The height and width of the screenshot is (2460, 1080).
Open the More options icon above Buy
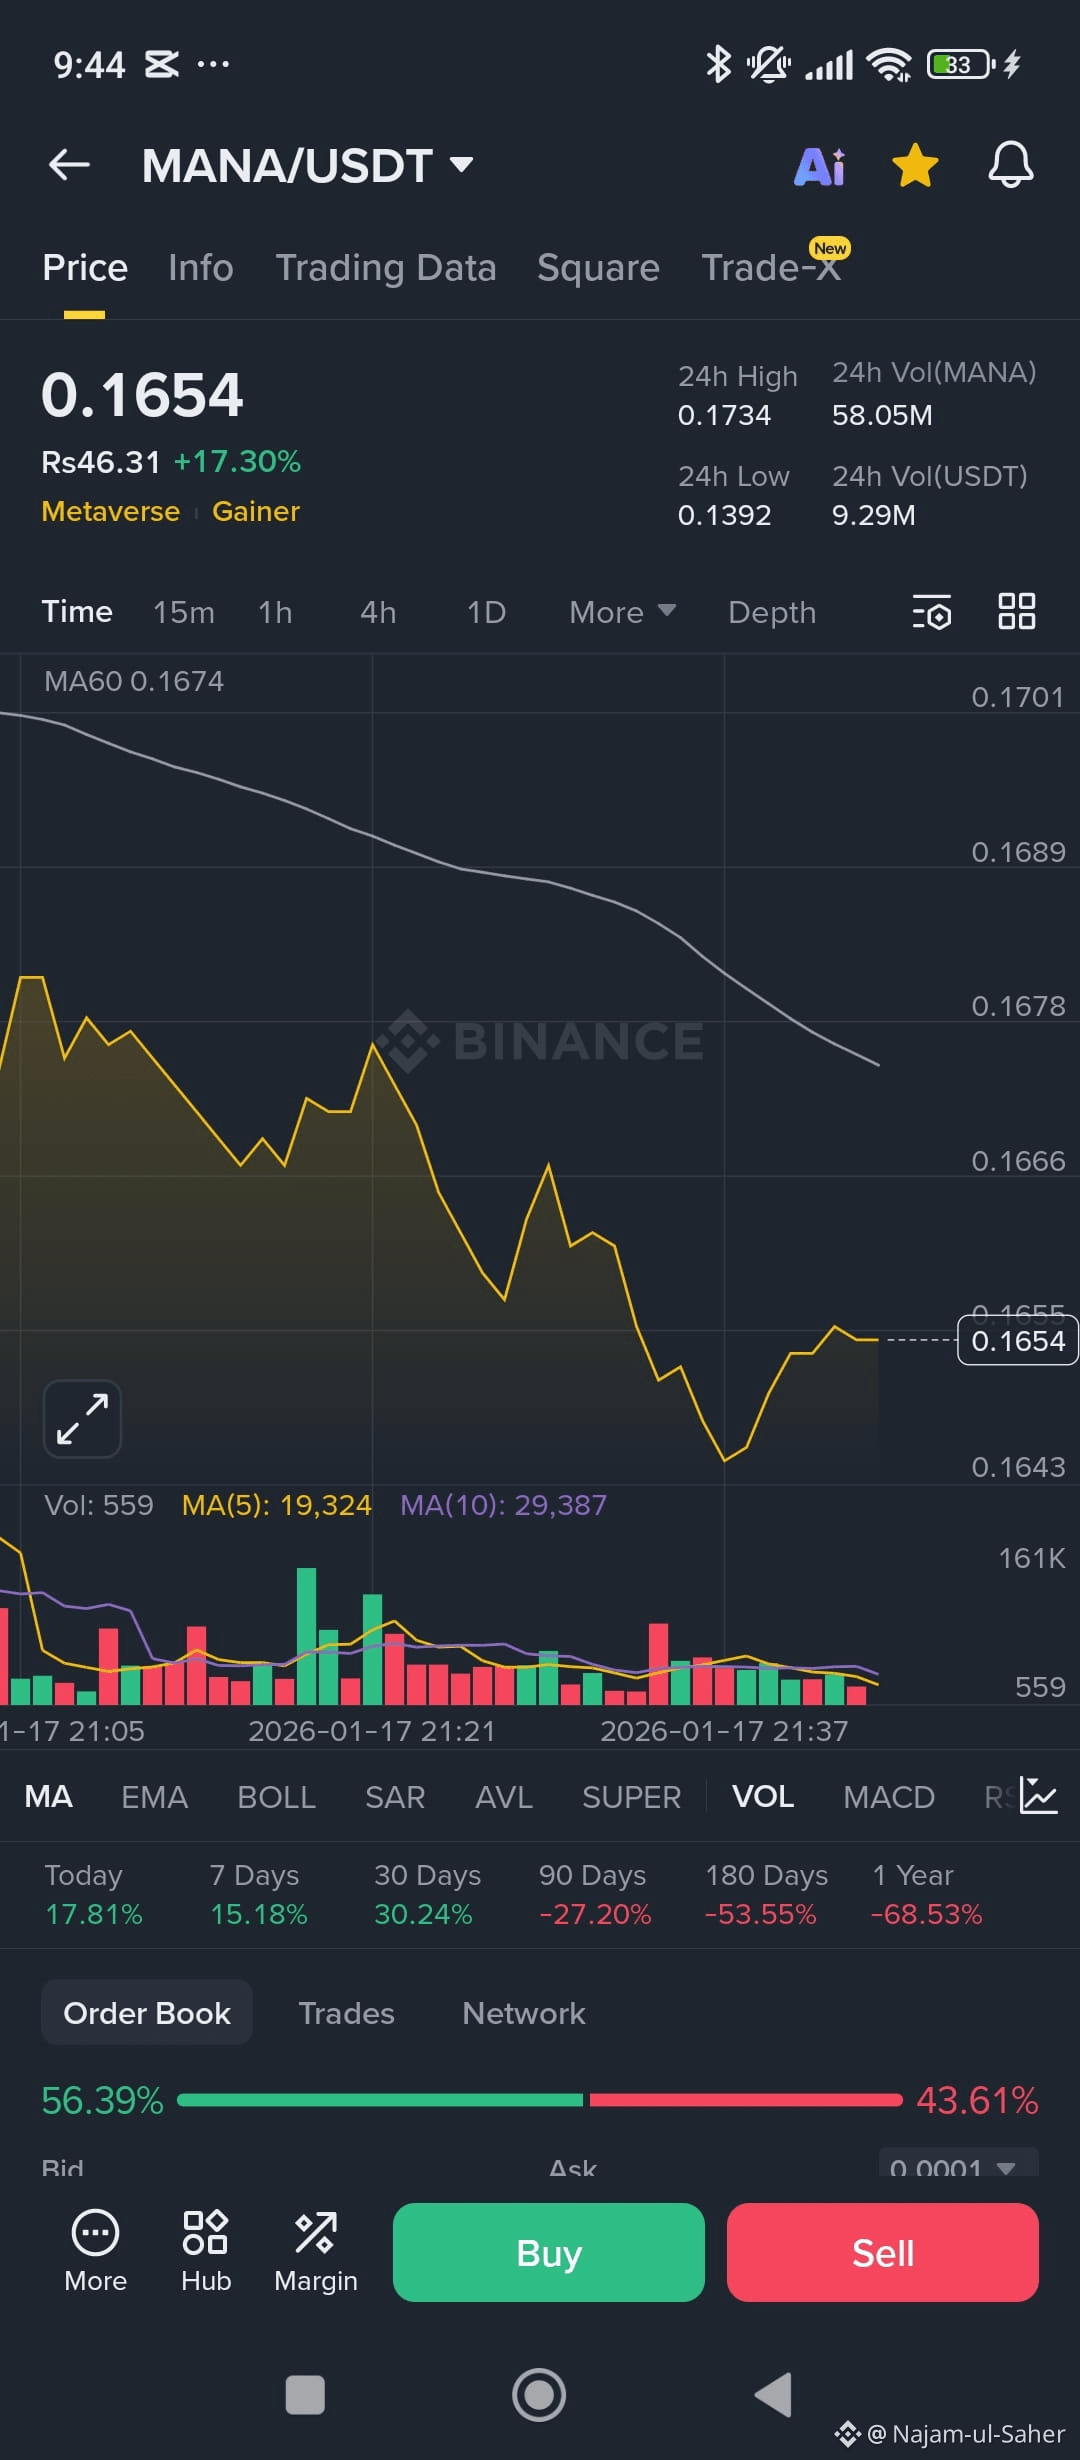click(95, 2252)
